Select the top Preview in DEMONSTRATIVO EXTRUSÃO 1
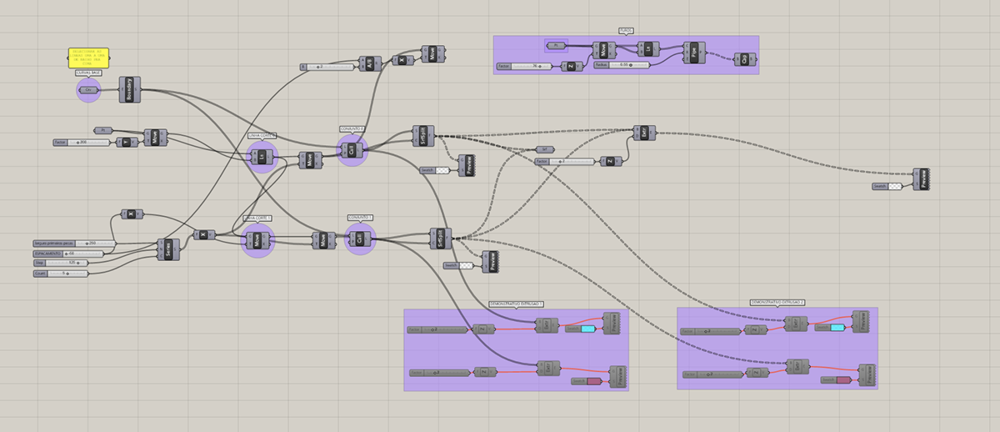1000x432 pixels. tap(611, 323)
